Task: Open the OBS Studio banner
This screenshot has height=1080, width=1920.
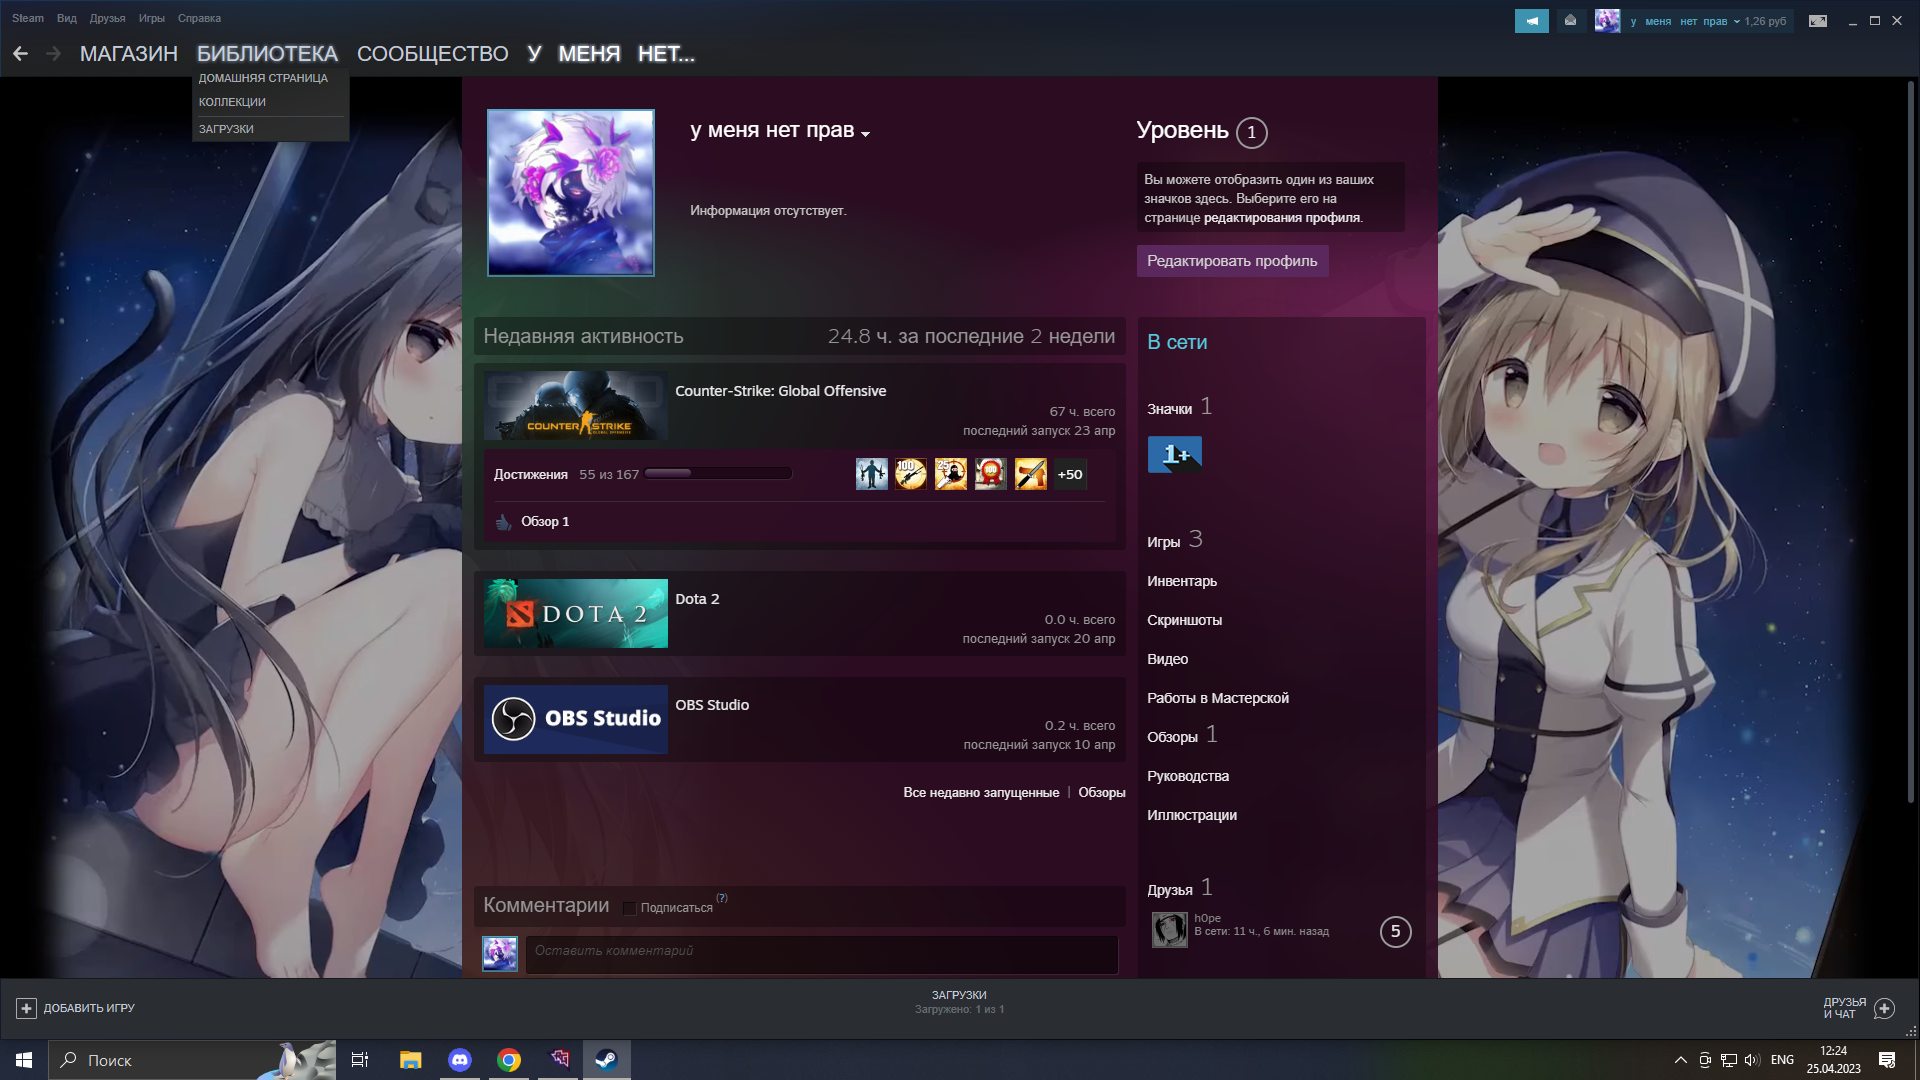Action: [576, 719]
